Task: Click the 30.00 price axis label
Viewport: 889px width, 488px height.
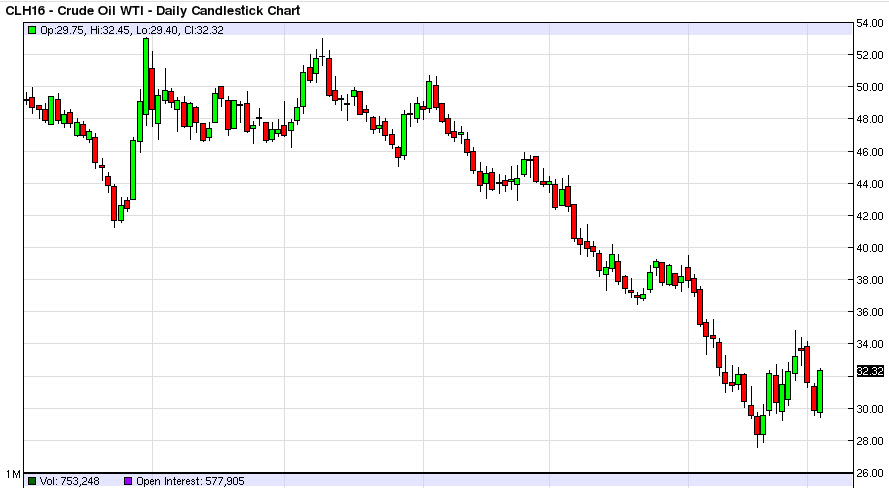Action: point(870,409)
